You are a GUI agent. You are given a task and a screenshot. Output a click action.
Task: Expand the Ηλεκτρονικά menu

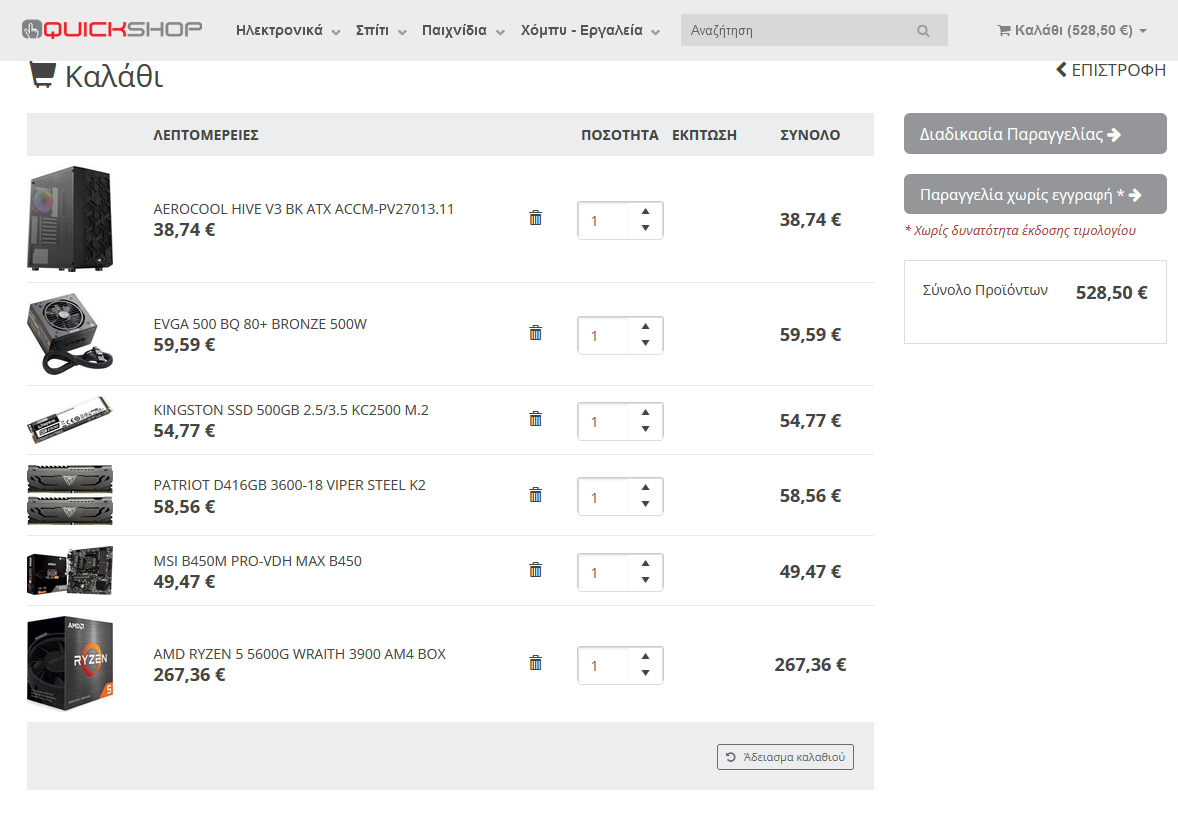(x=288, y=30)
